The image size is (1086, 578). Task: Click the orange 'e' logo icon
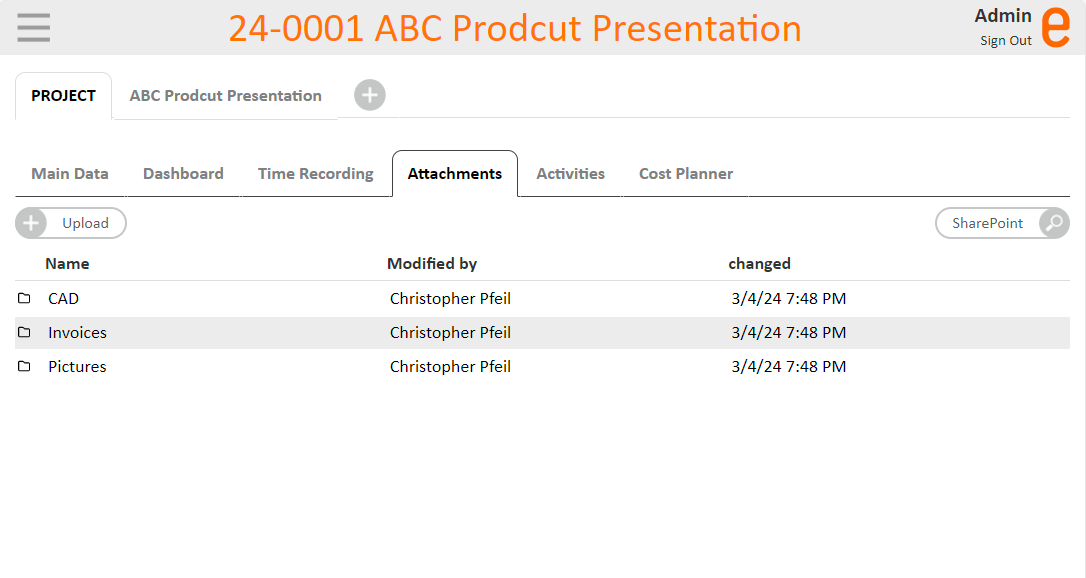(x=1055, y=27)
